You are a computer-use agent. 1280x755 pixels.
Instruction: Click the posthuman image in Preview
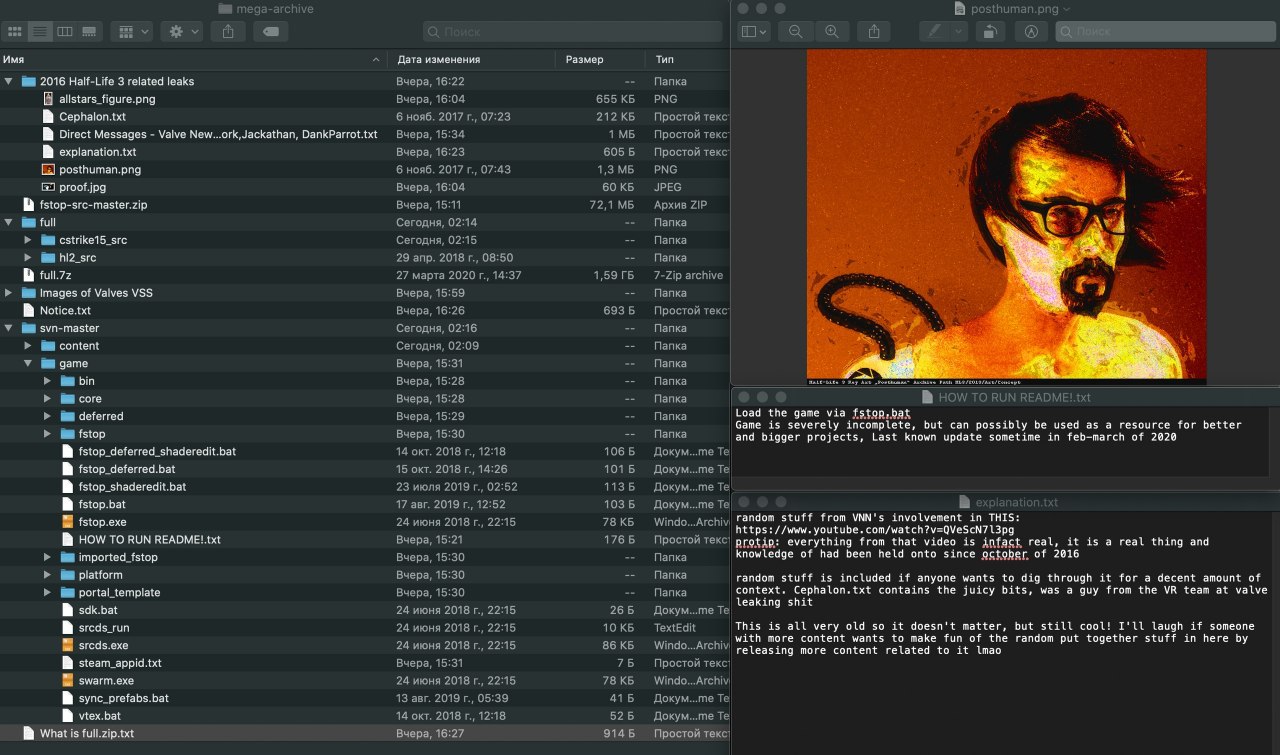pos(1006,217)
